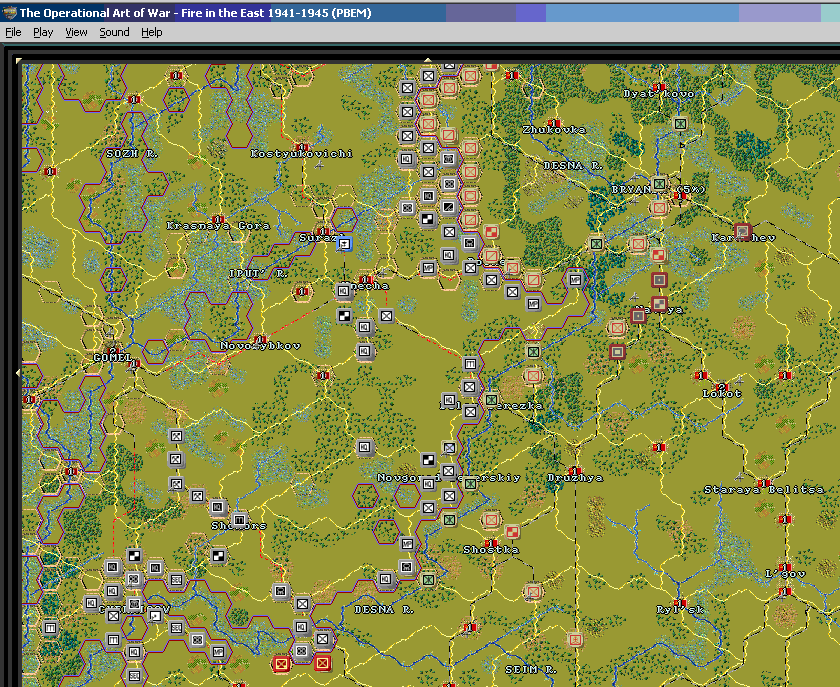Select lone checkered armor unit below Shchors
This screenshot has width=840, height=687.
point(218,556)
